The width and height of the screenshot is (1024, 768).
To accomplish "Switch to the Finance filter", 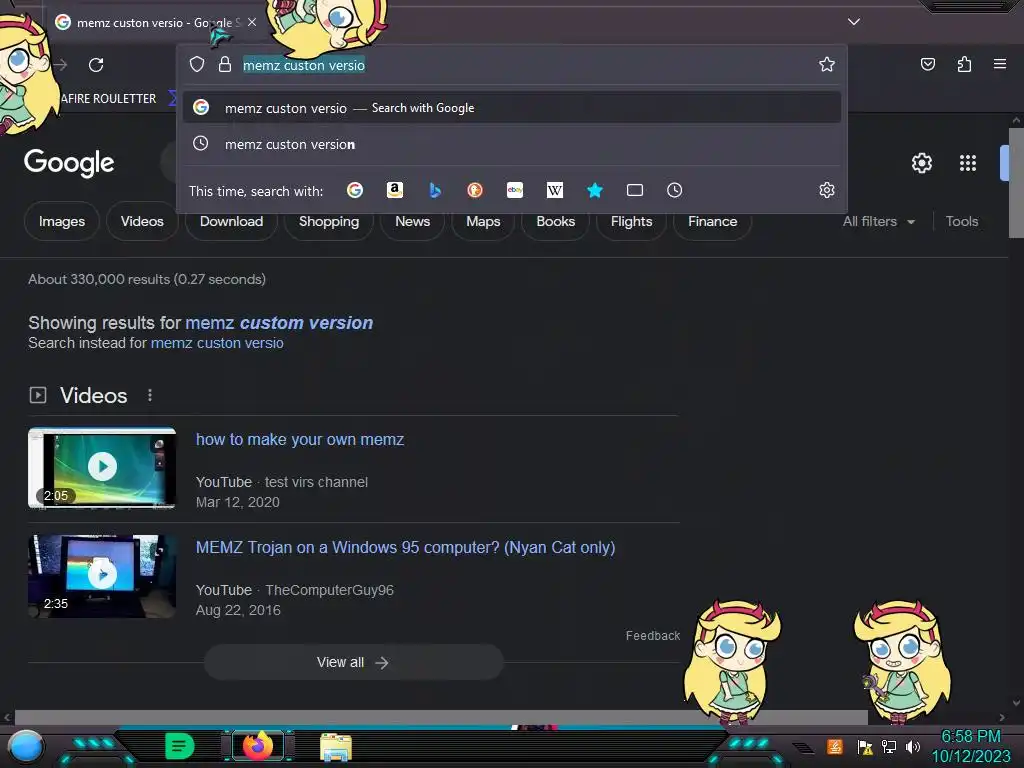I will [712, 221].
